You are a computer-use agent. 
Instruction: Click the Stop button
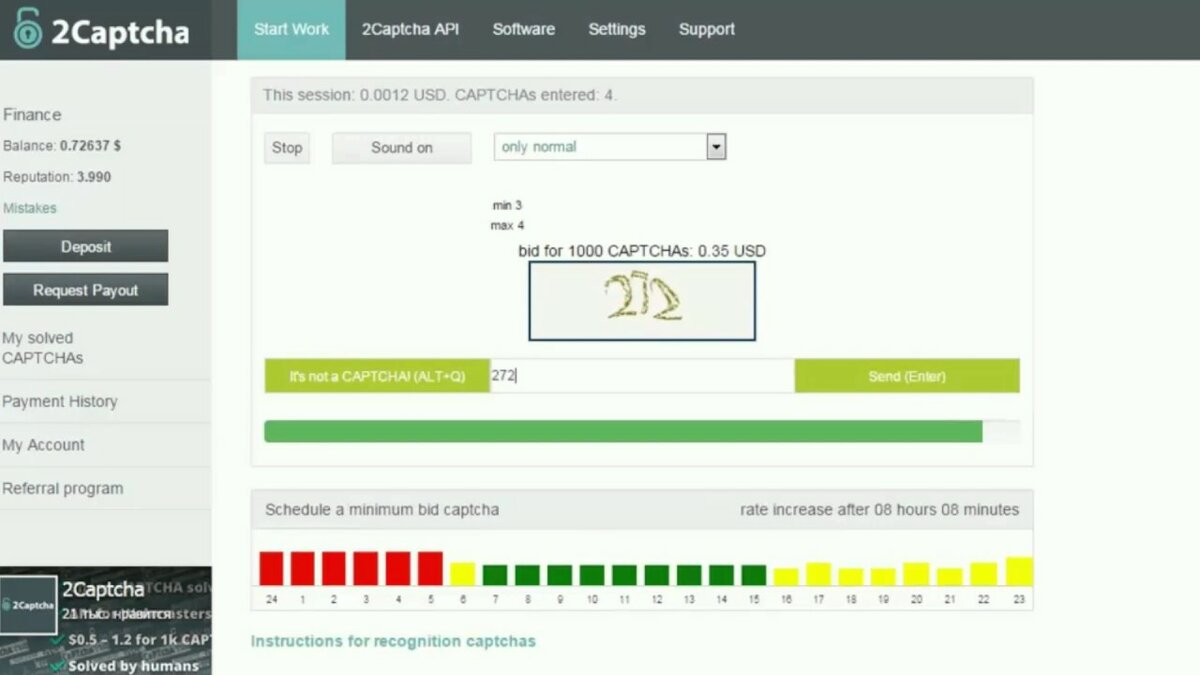point(287,147)
